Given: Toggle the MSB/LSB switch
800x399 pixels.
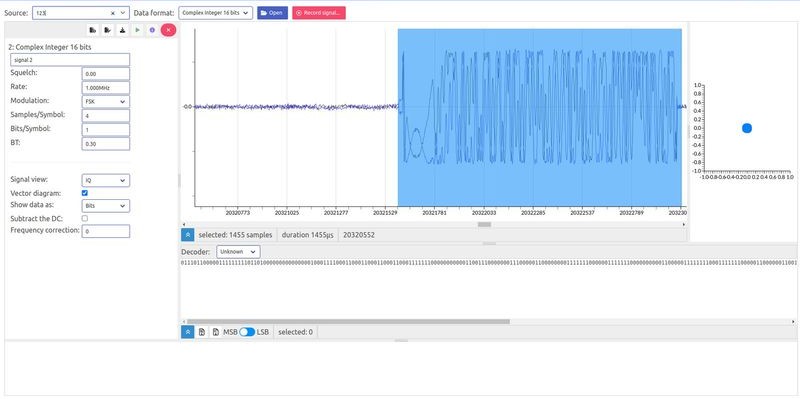Looking at the screenshot, I should tap(247, 332).
